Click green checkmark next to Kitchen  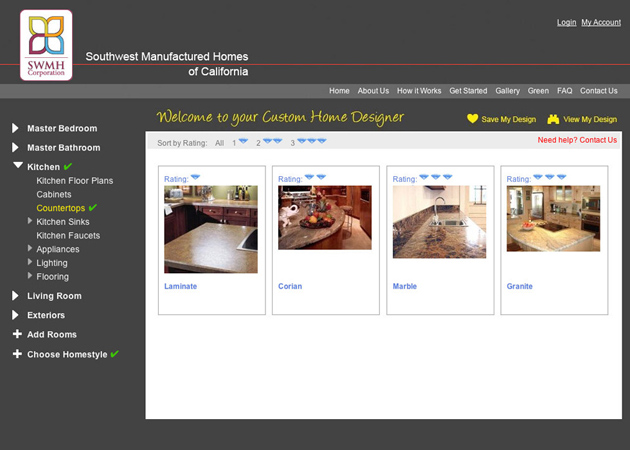[x=68, y=166]
